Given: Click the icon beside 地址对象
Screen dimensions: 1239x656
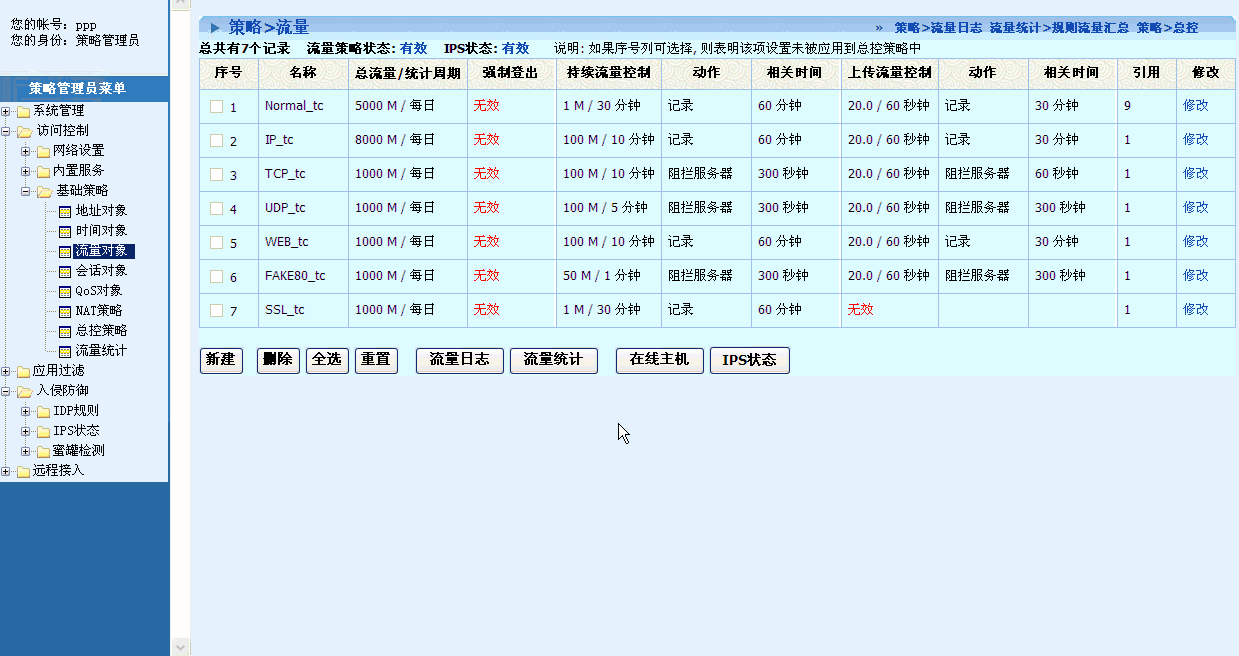Looking at the screenshot, I should pyautogui.click(x=66, y=211).
